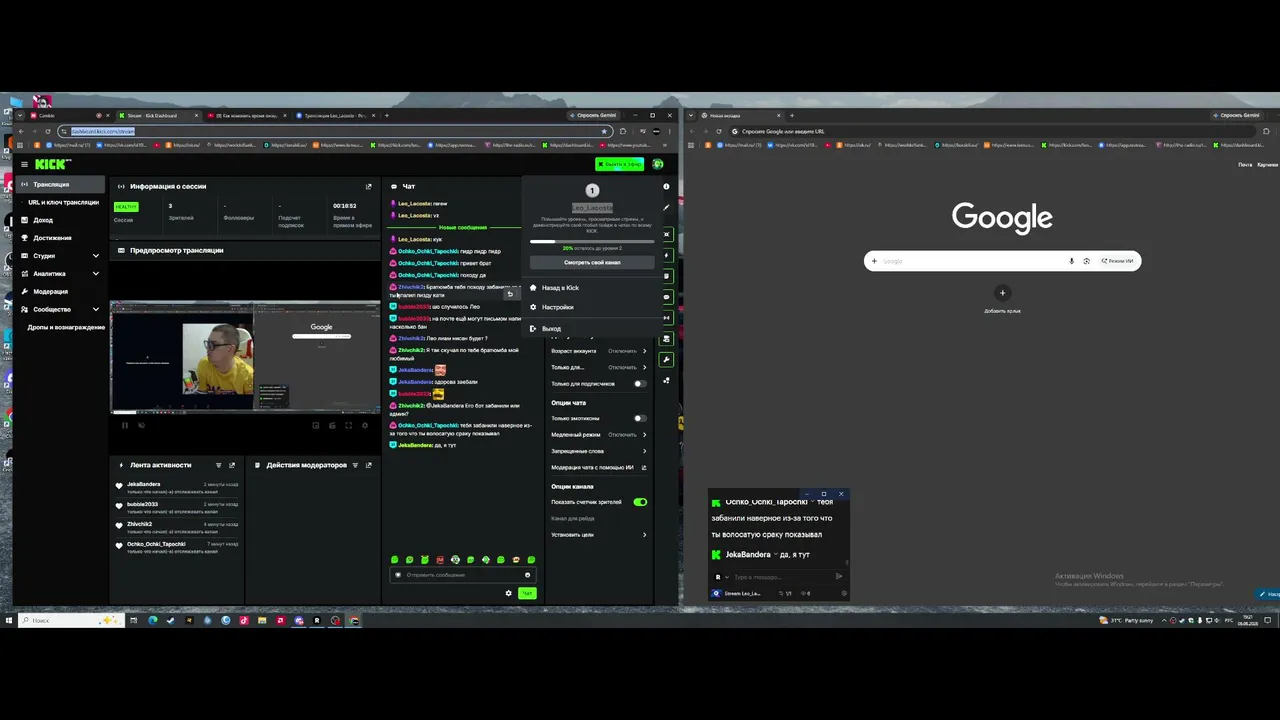
Task: Open profile avatar menu in Kick header
Action: pos(657,164)
